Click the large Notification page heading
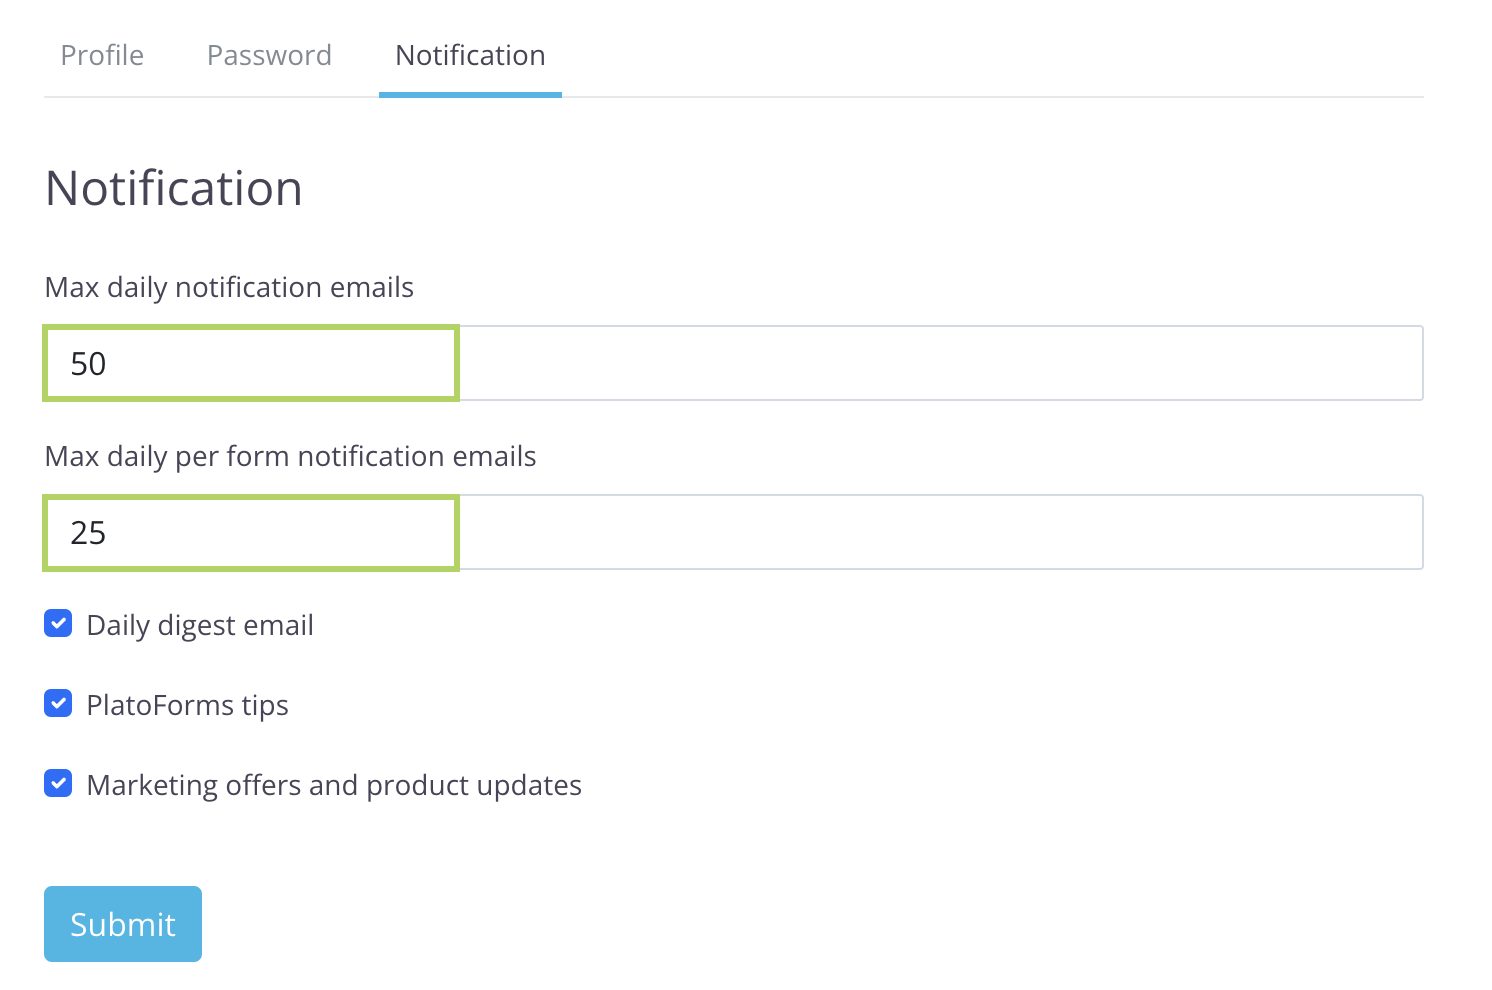 [x=174, y=188]
